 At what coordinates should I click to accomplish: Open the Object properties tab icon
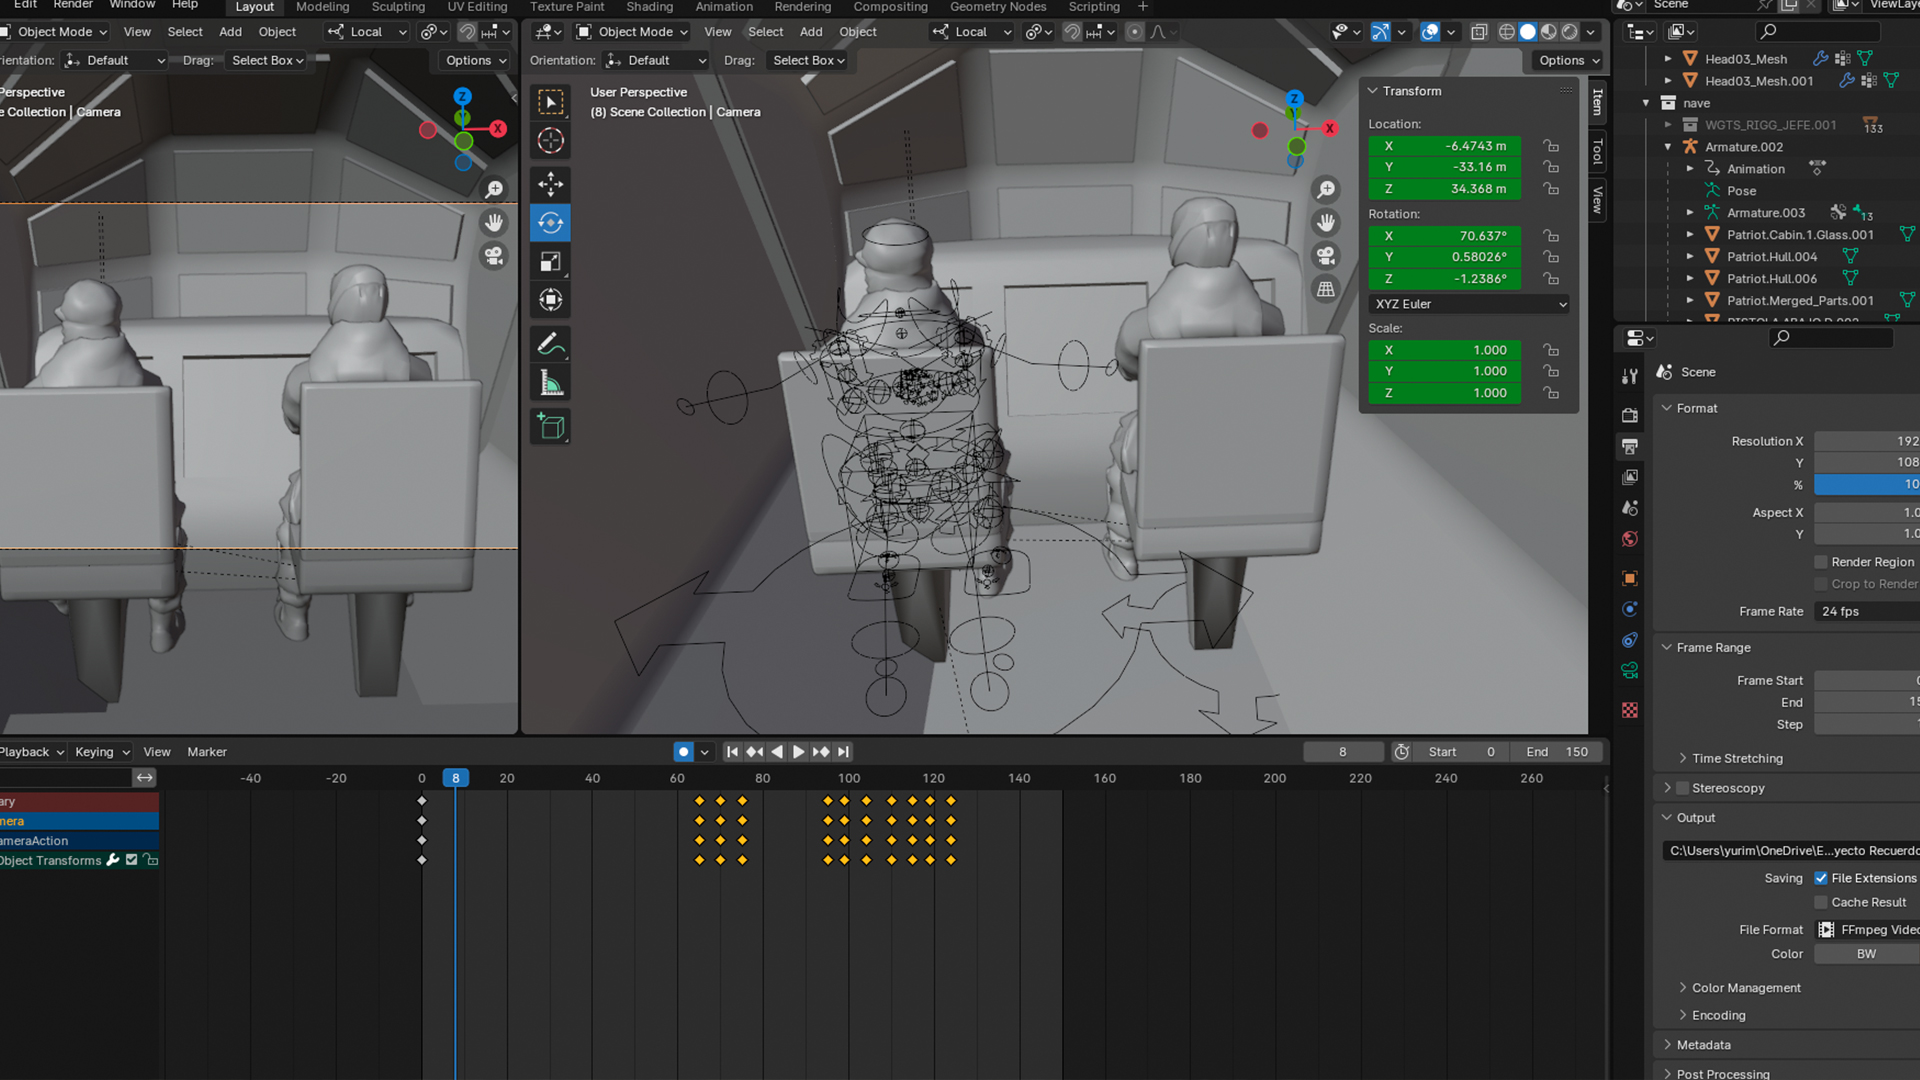(1630, 578)
